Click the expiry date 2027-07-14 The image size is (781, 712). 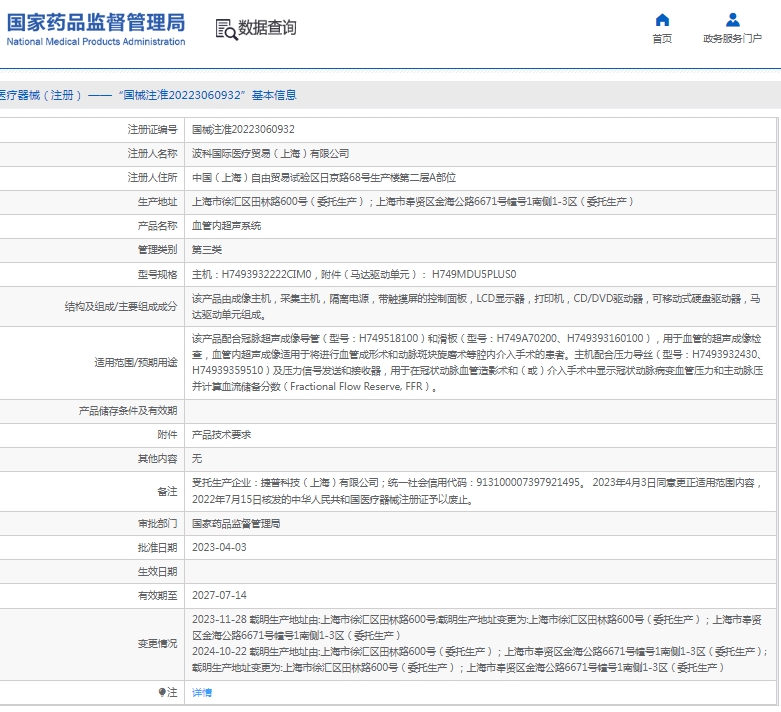[x=219, y=595]
